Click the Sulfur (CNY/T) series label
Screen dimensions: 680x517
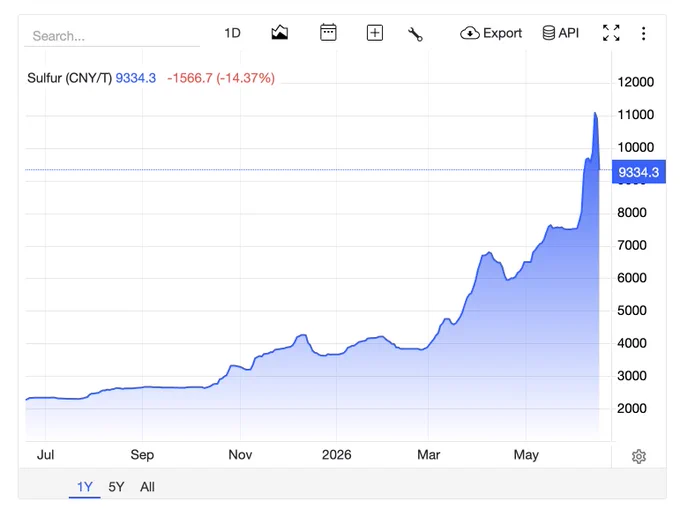click(69, 78)
